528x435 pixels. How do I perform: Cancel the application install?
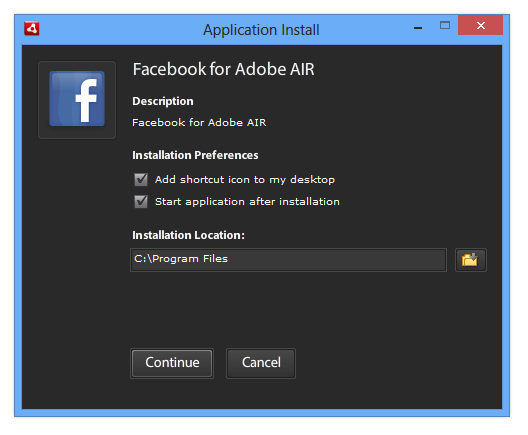pos(261,363)
